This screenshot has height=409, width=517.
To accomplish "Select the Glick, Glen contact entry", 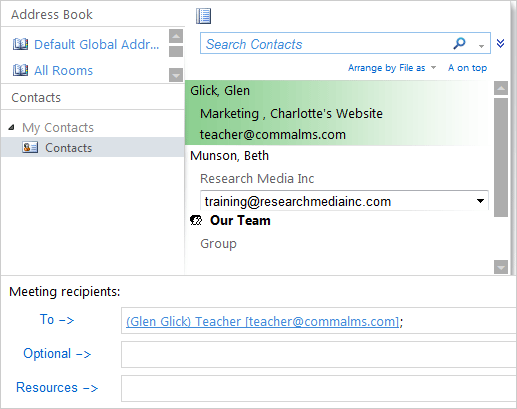I will point(339,113).
